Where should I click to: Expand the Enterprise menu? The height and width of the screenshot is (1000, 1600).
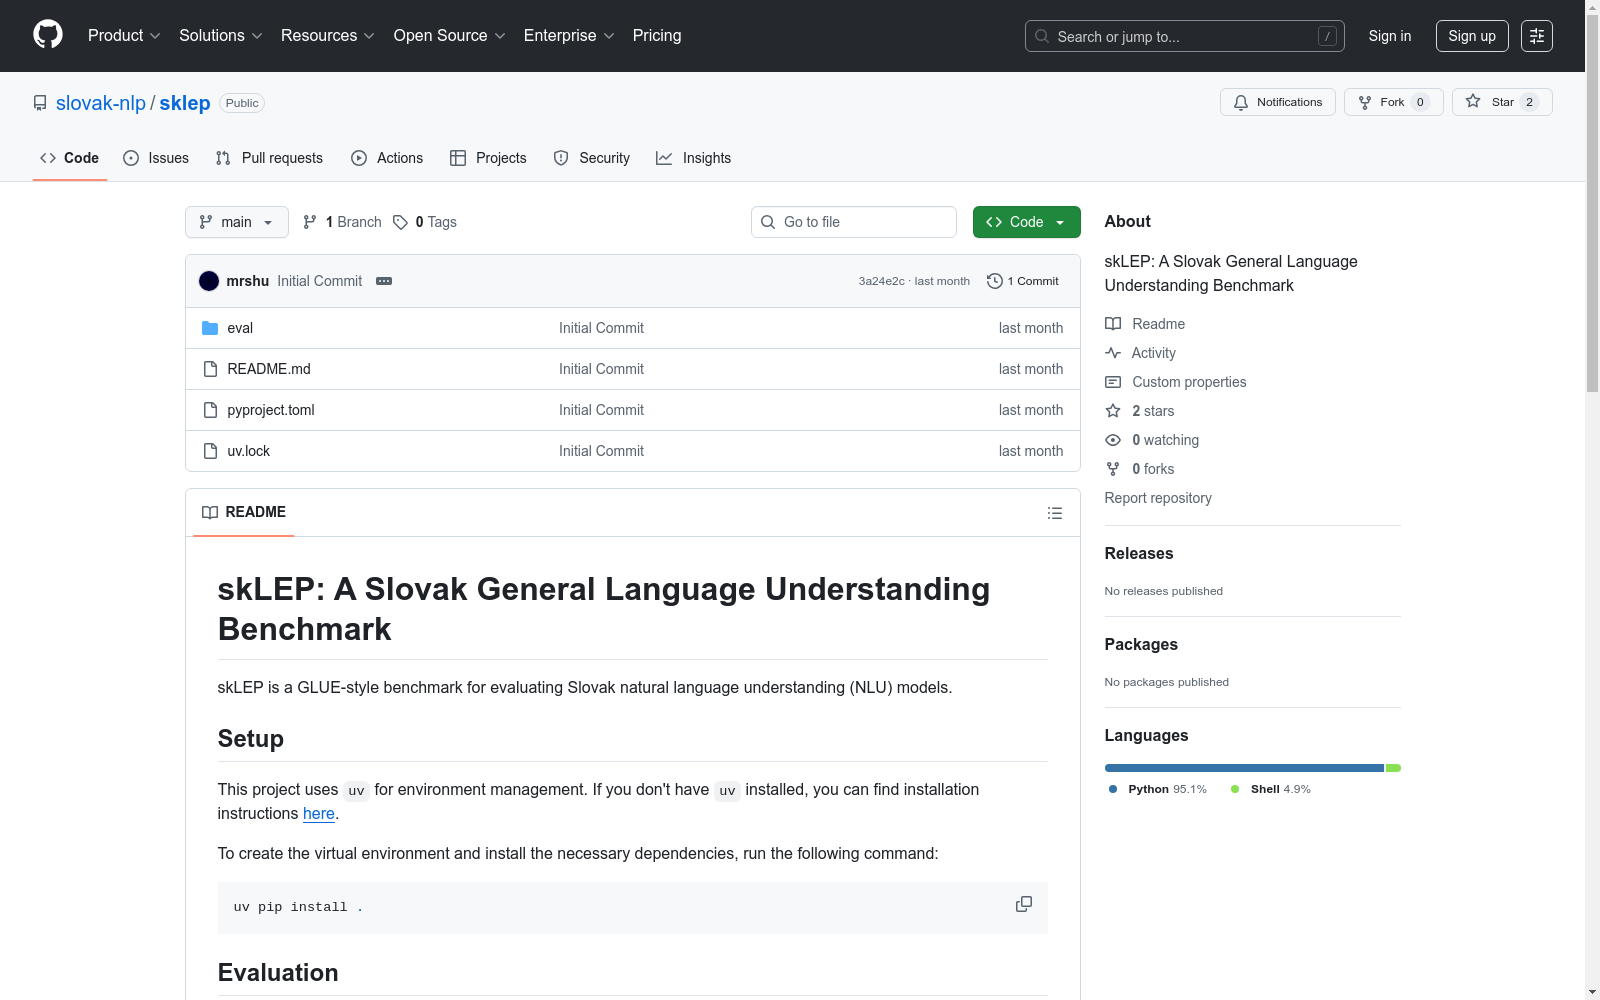569,36
